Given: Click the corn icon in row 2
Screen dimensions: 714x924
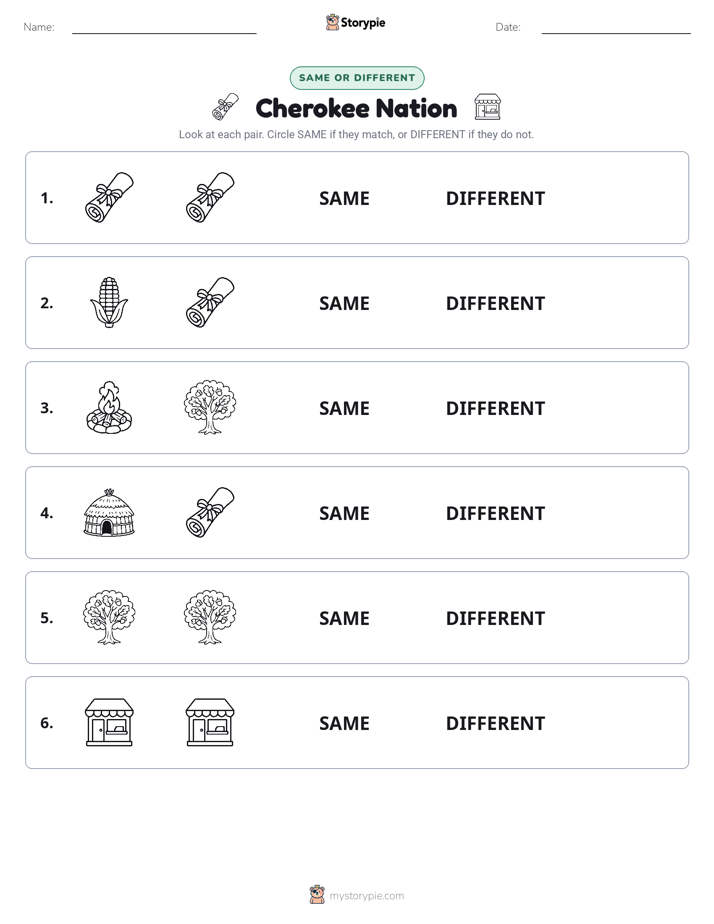Looking at the screenshot, I should click(109, 302).
